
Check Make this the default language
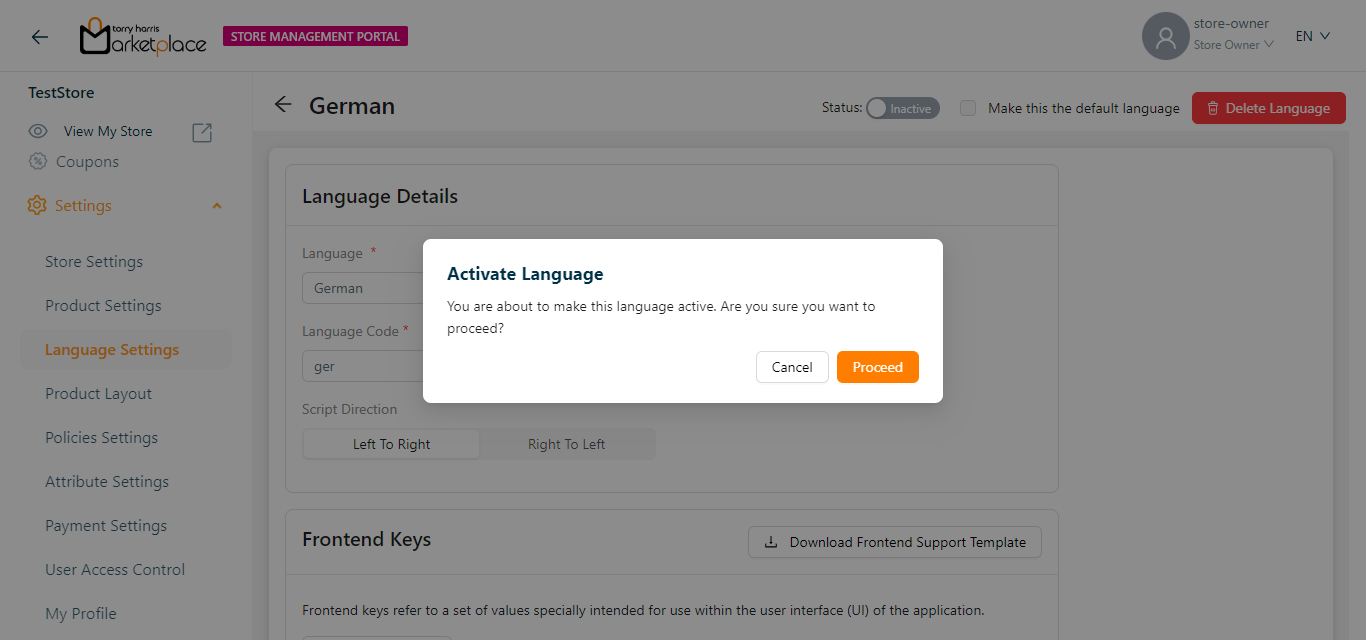[x=968, y=108]
